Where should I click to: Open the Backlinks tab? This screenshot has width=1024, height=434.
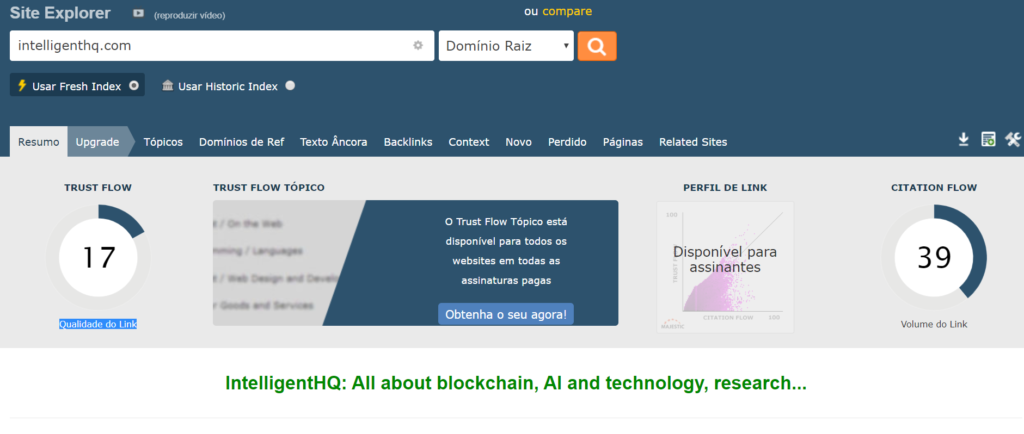[x=408, y=142]
